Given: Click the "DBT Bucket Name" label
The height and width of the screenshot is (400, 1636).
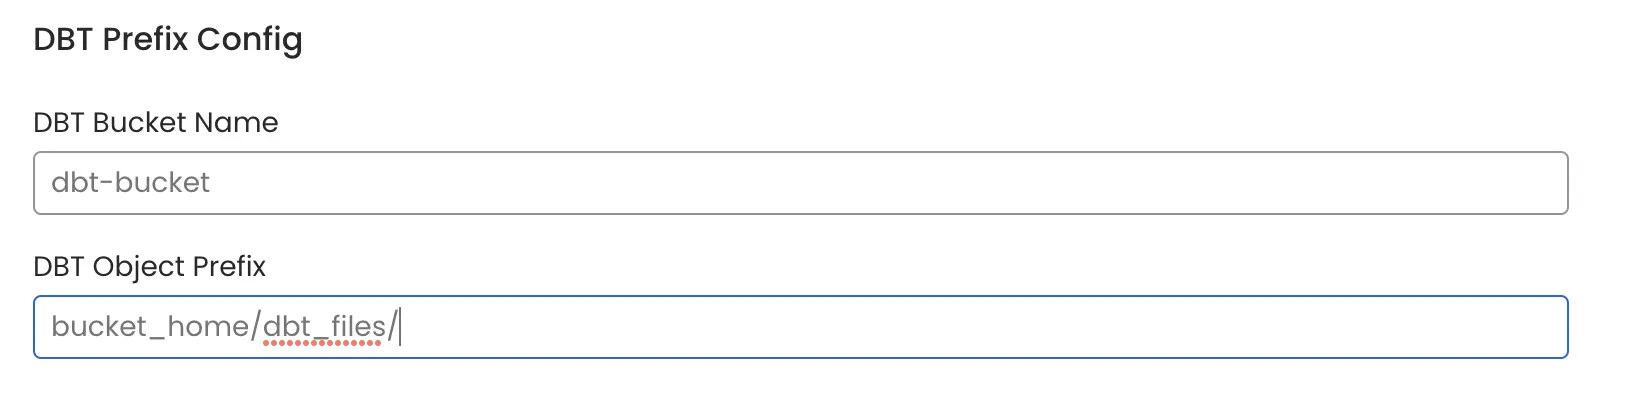Looking at the screenshot, I should [x=156, y=123].
